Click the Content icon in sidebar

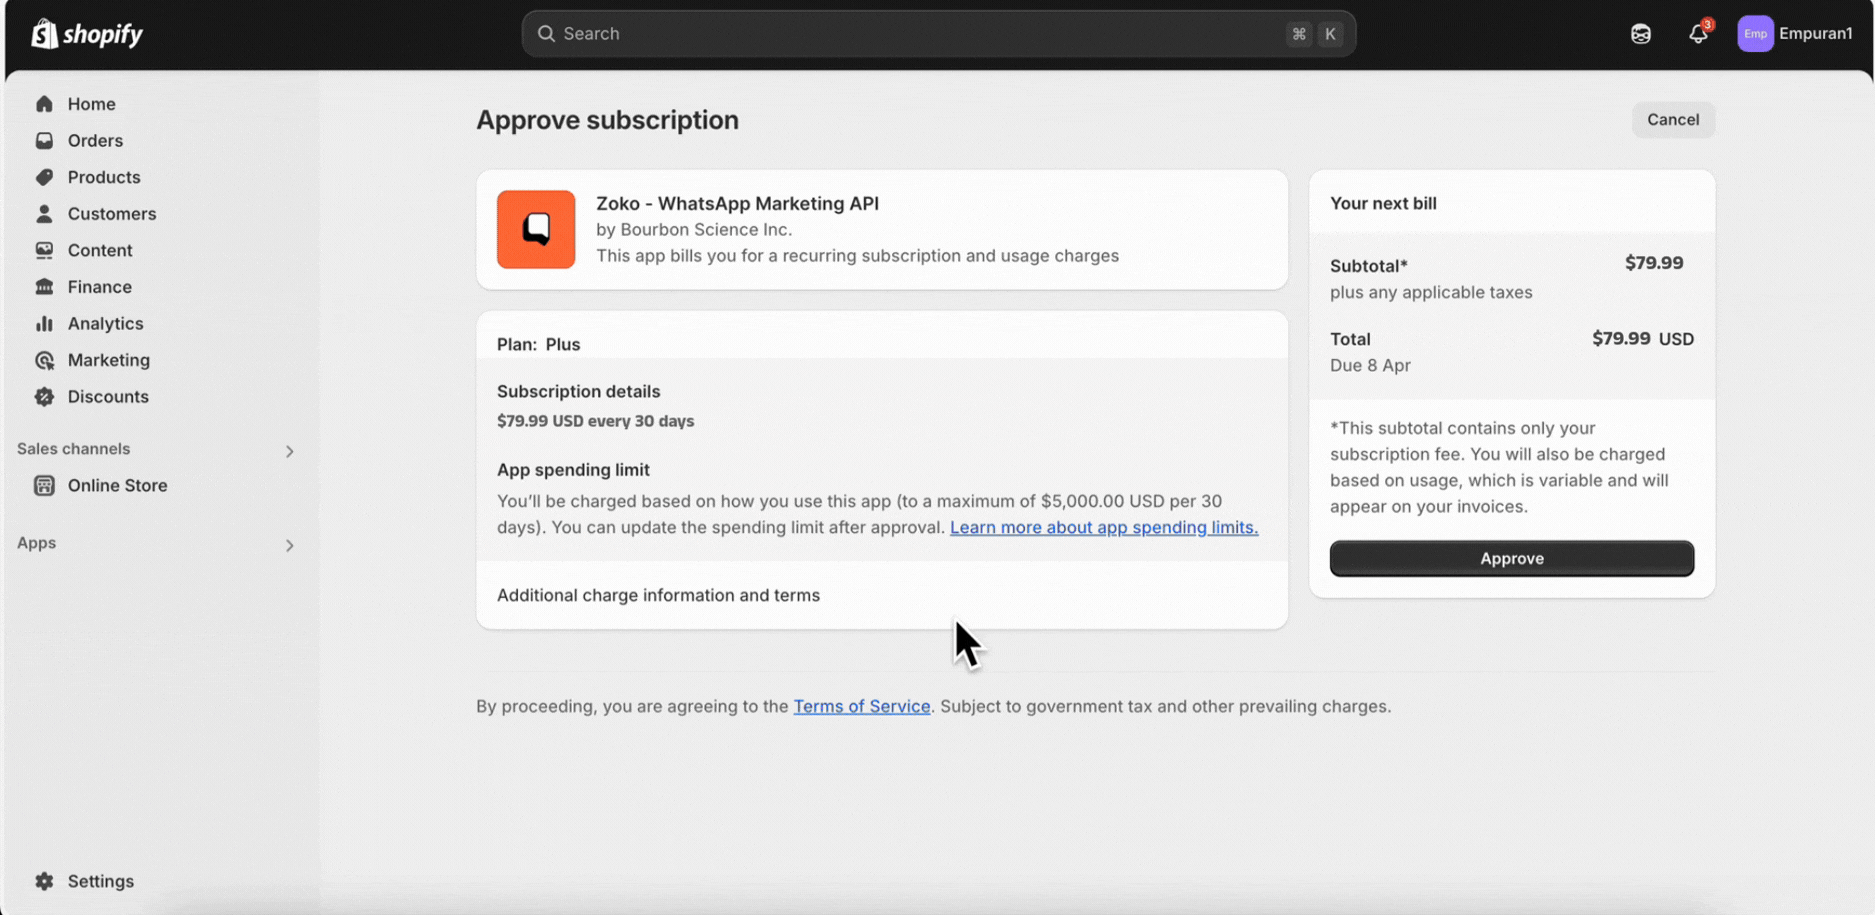pyautogui.click(x=44, y=250)
